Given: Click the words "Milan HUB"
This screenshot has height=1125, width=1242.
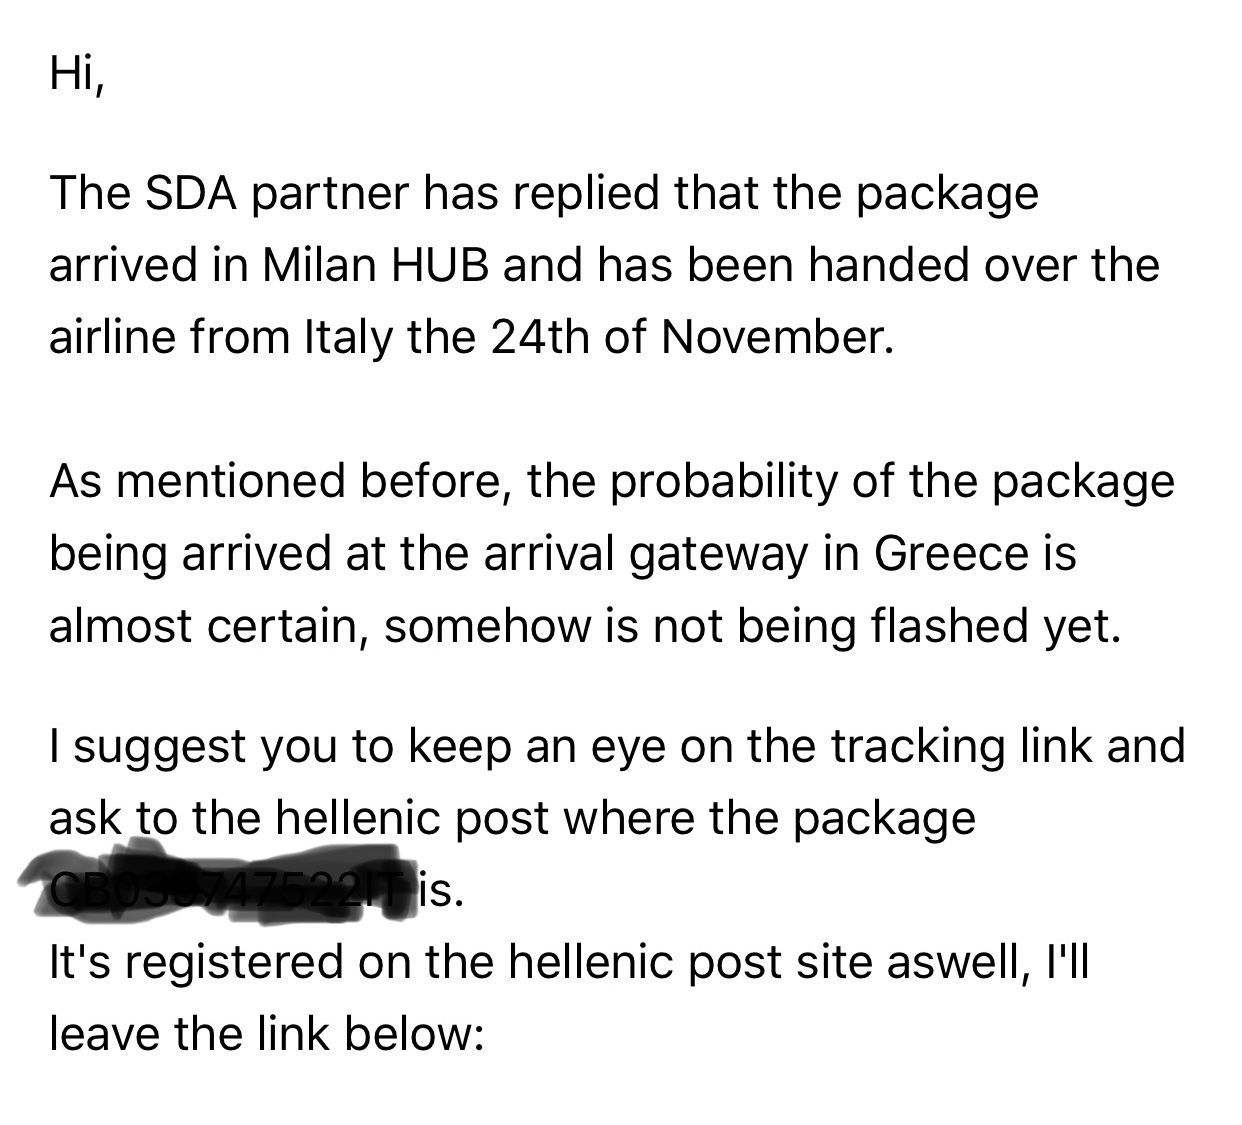Looking at the screenshot, I should click(x=377, y=264).
